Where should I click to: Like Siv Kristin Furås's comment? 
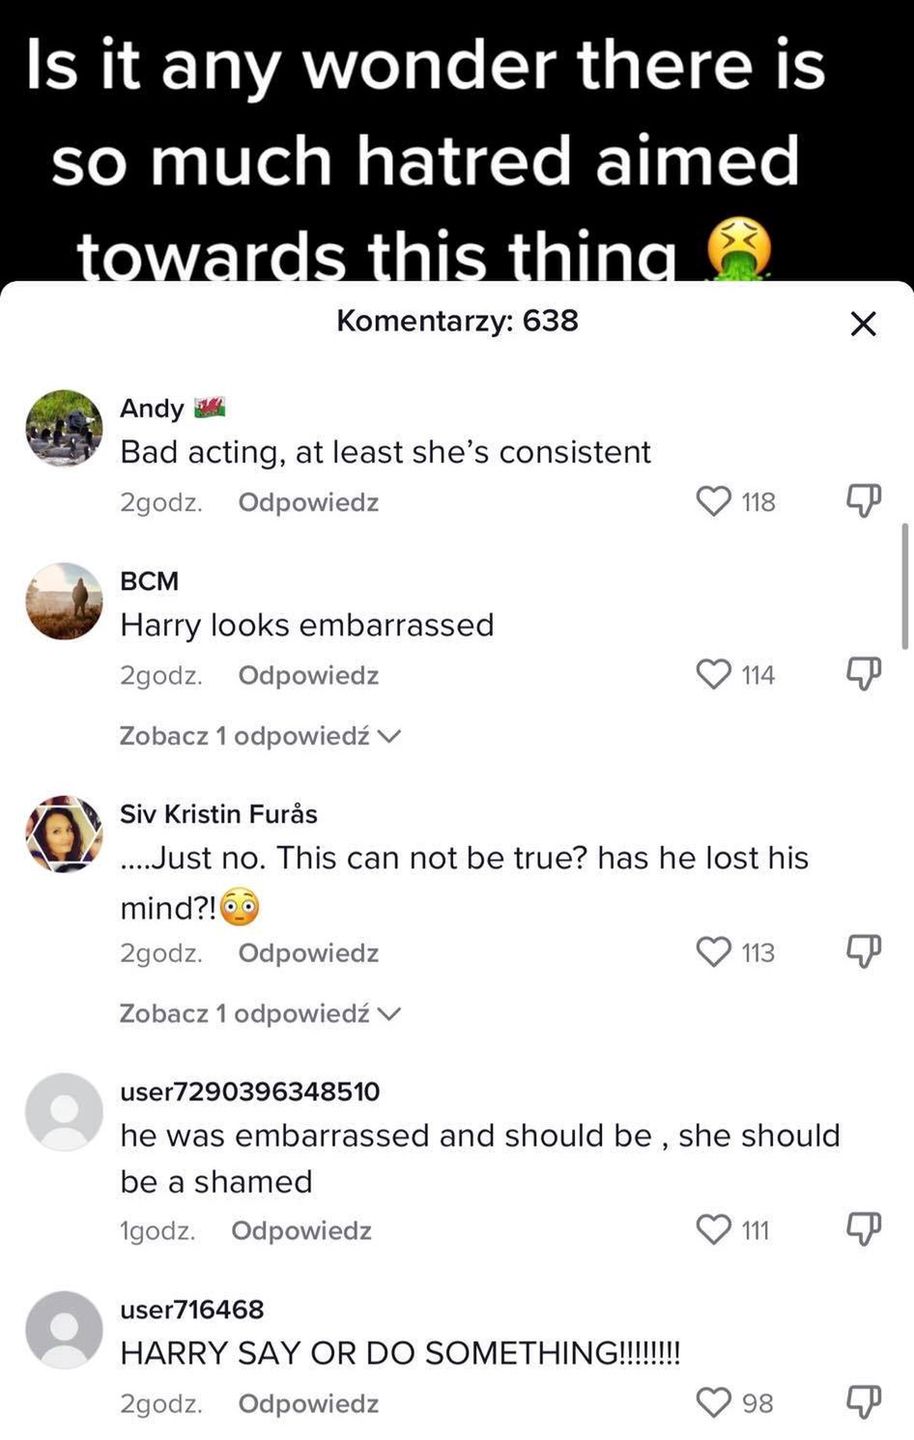tap(714, 952)
